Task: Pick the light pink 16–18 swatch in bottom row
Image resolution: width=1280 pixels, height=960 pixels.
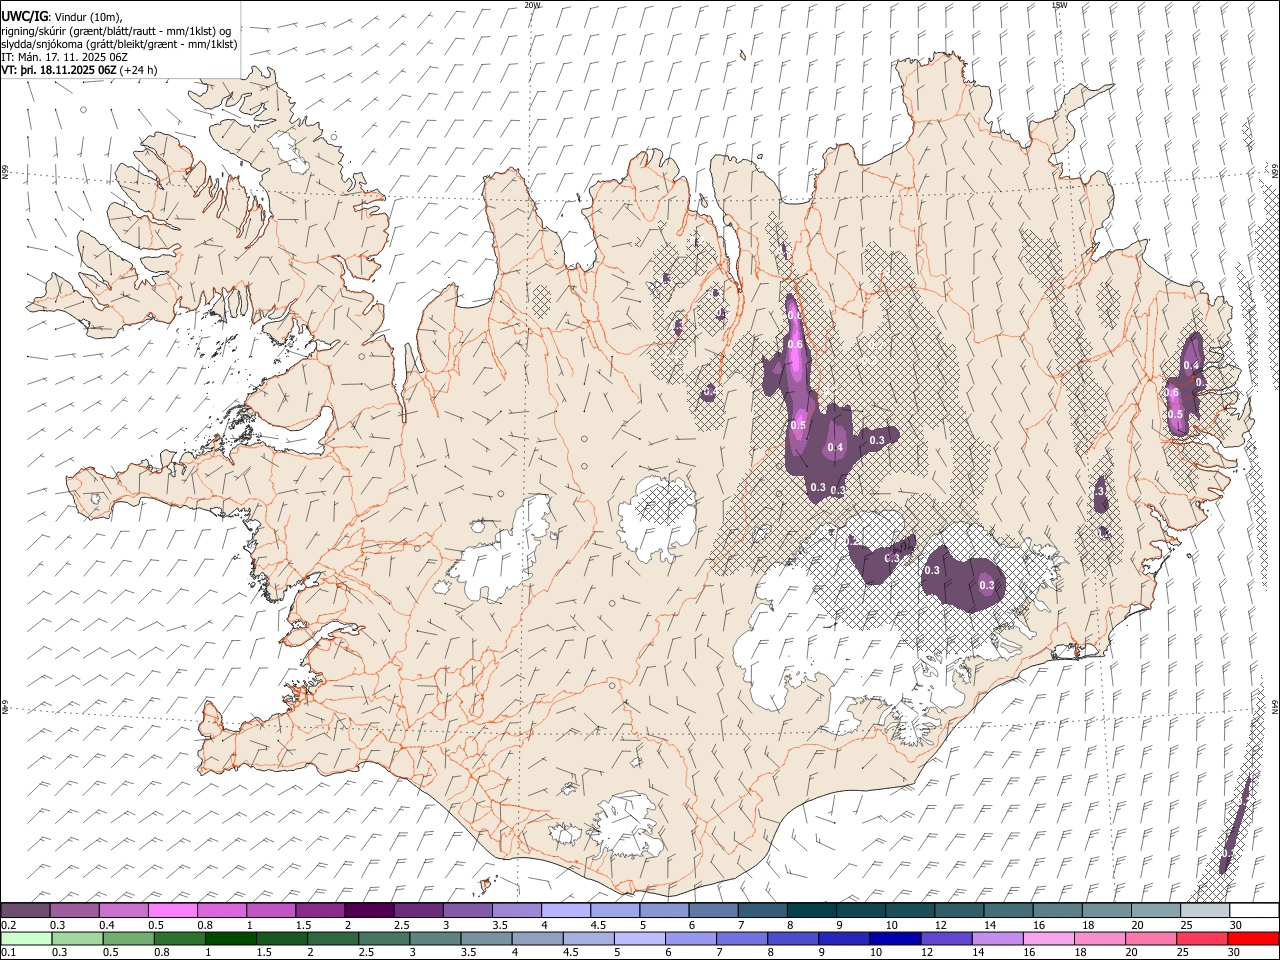Action: point(1047,938)
